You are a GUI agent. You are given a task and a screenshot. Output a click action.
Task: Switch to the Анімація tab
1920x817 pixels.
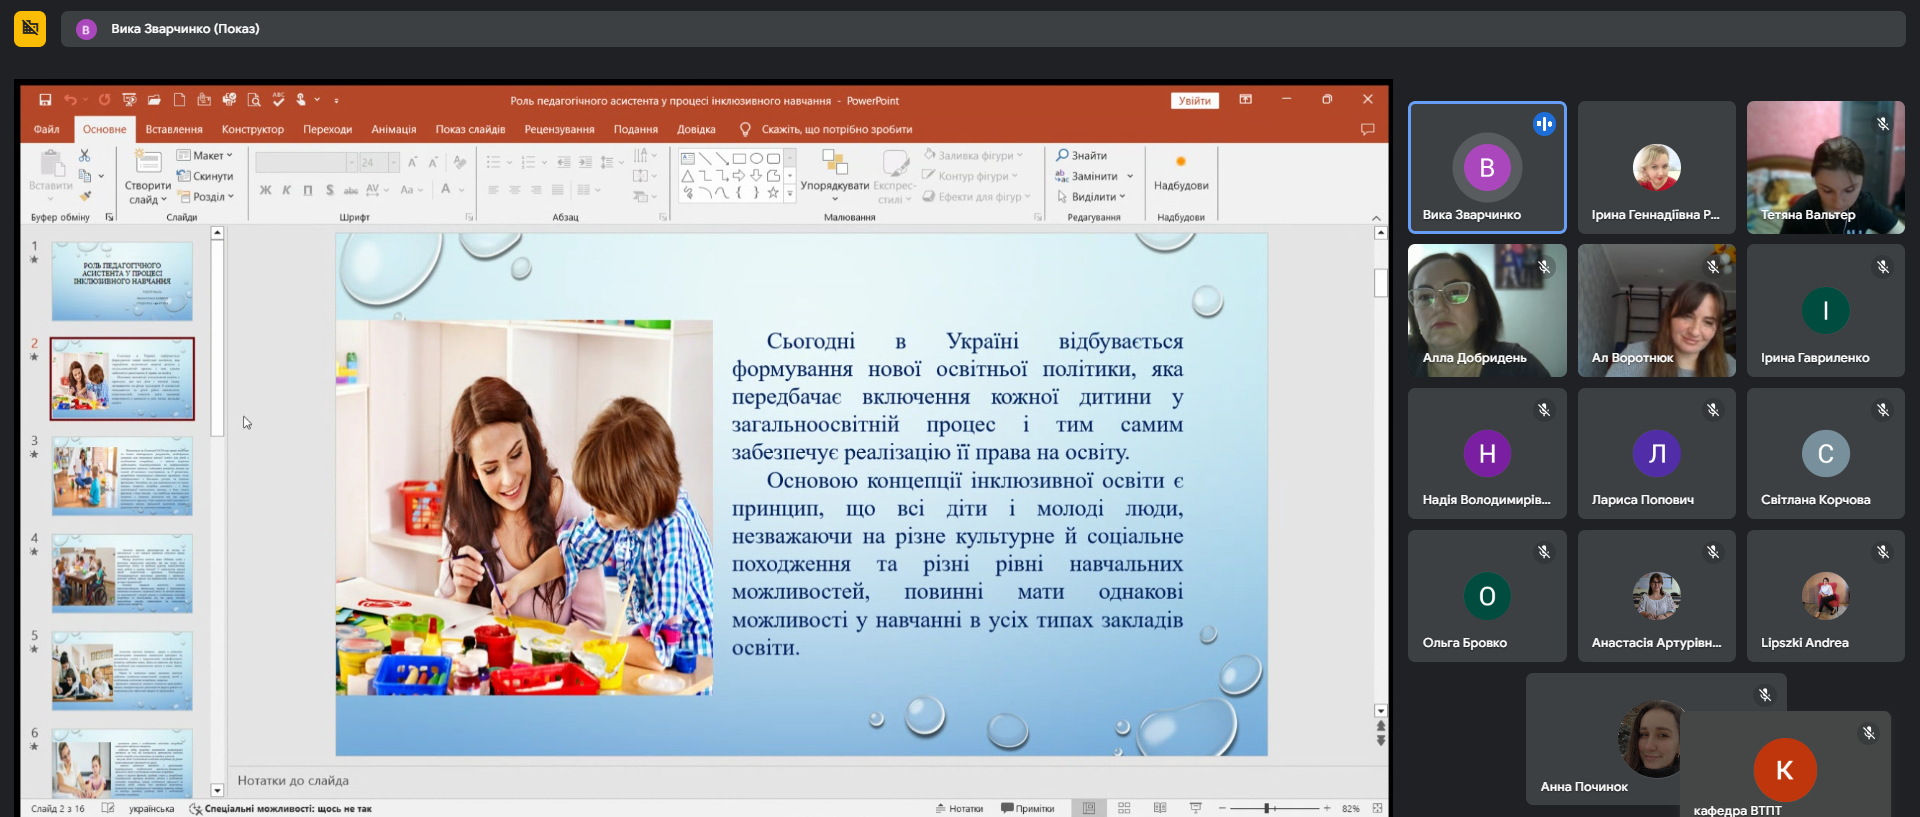tap(394, 129)
